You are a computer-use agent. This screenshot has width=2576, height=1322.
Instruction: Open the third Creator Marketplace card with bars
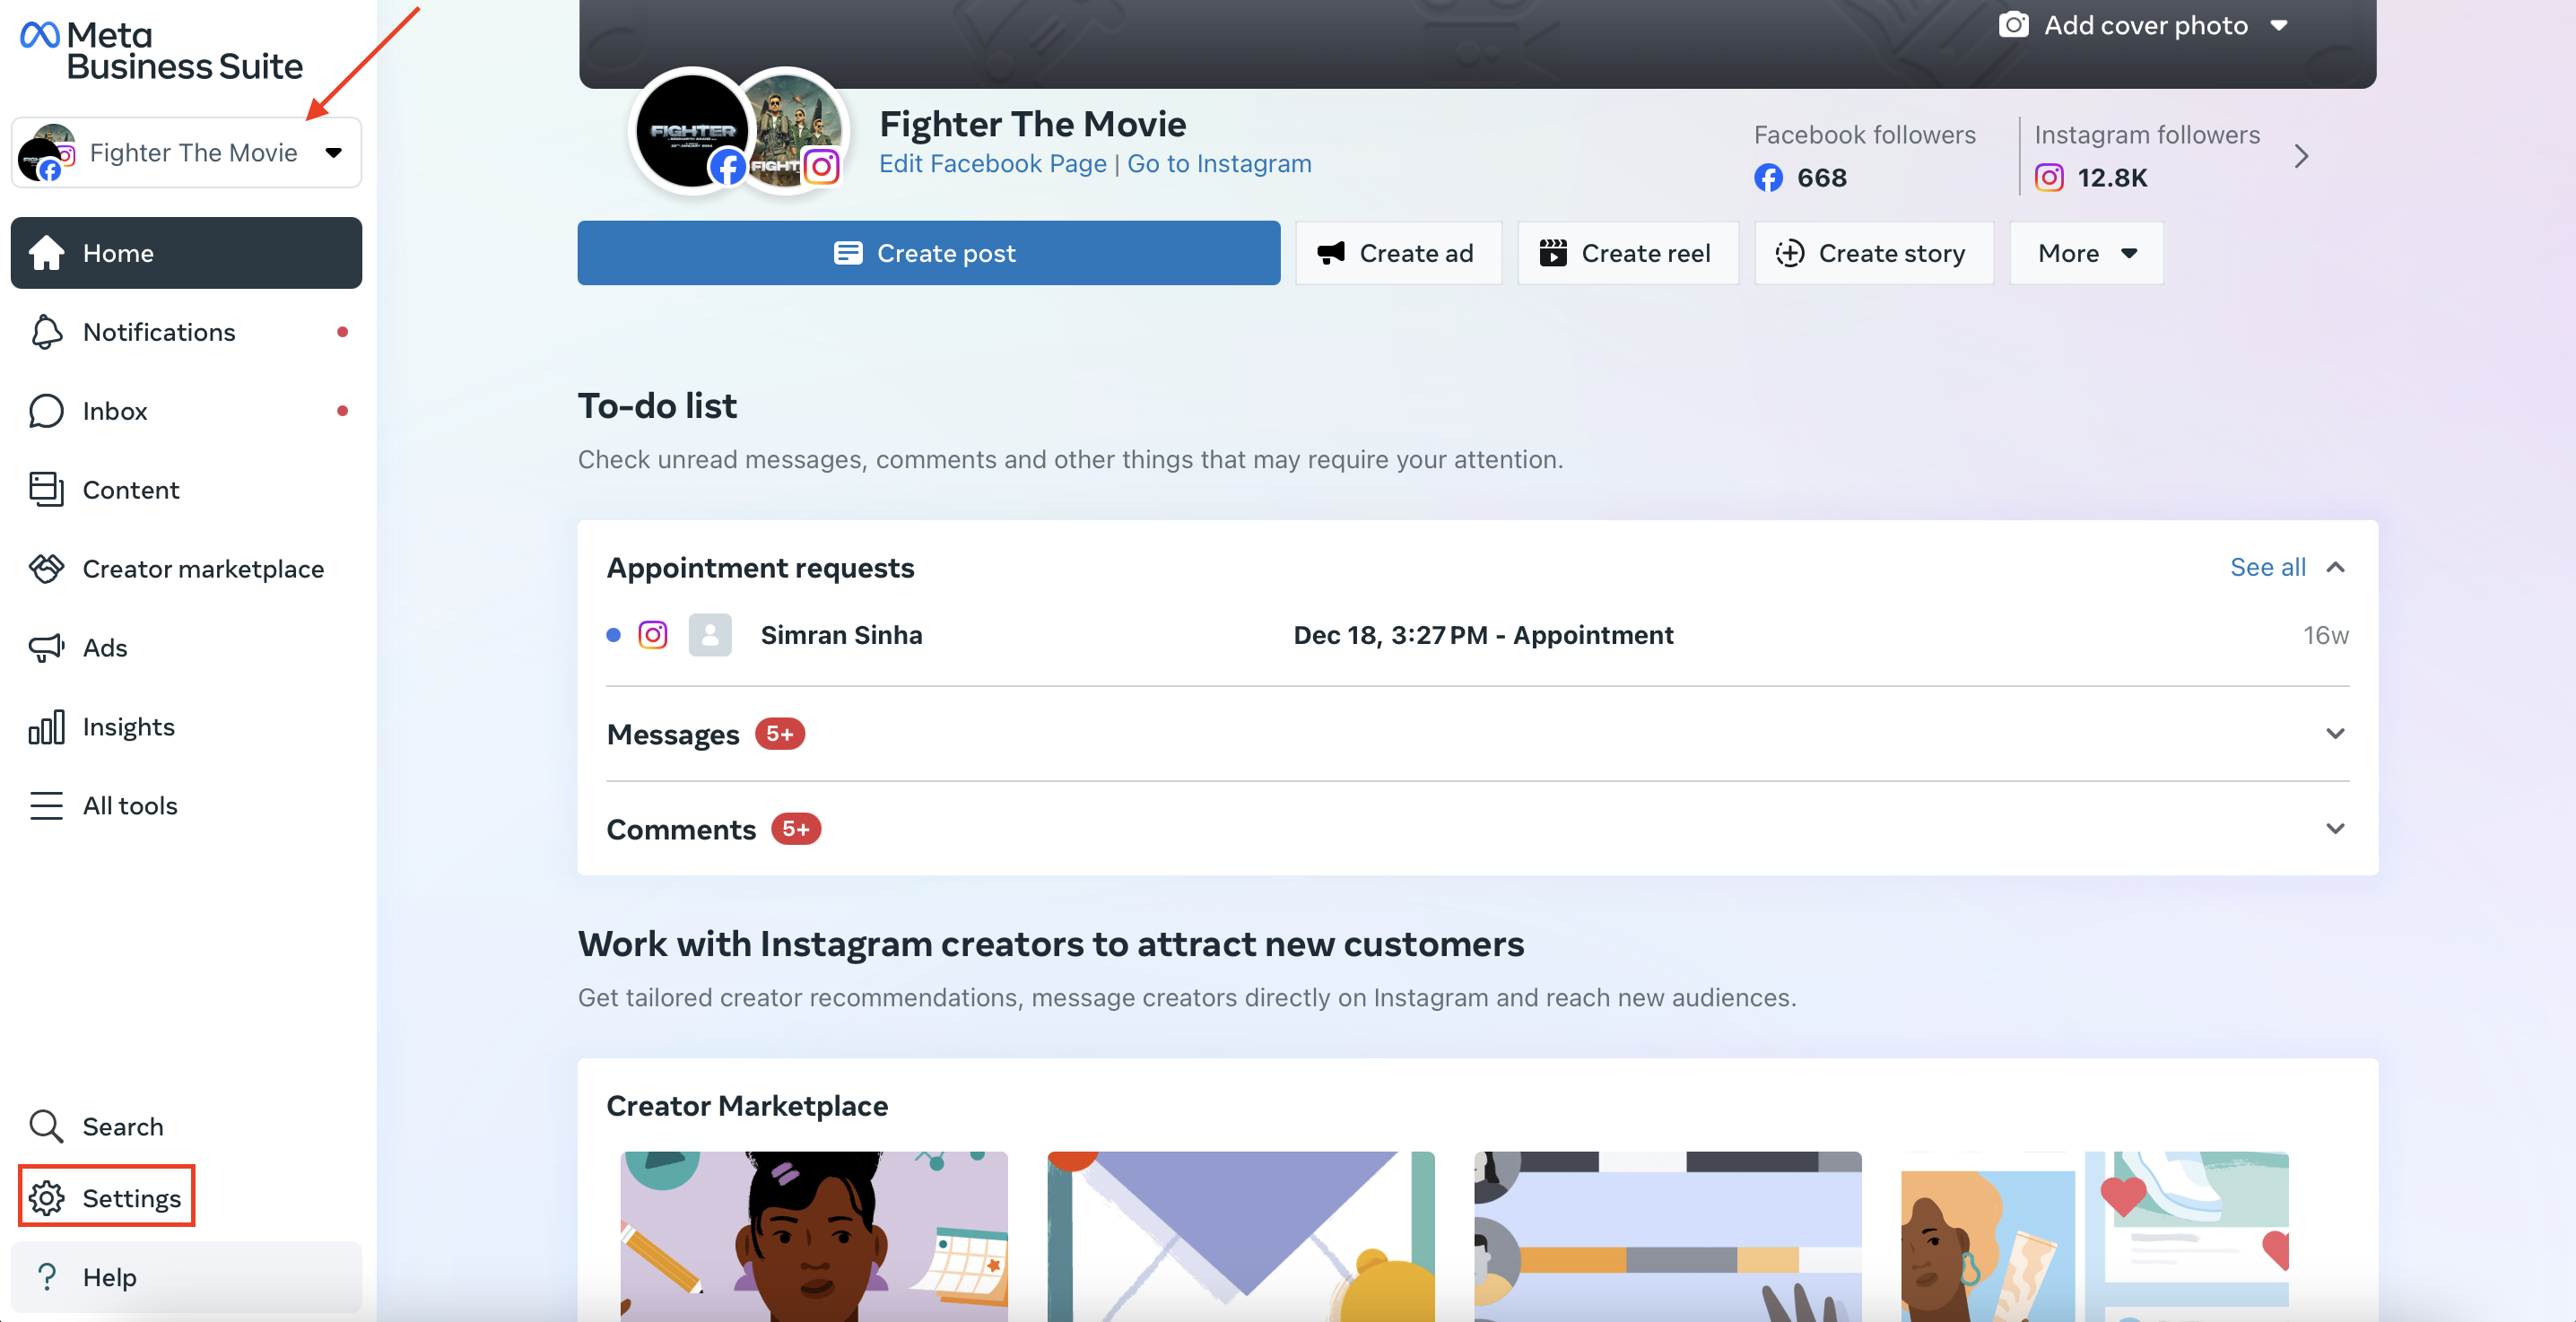click(1667, 1236)
